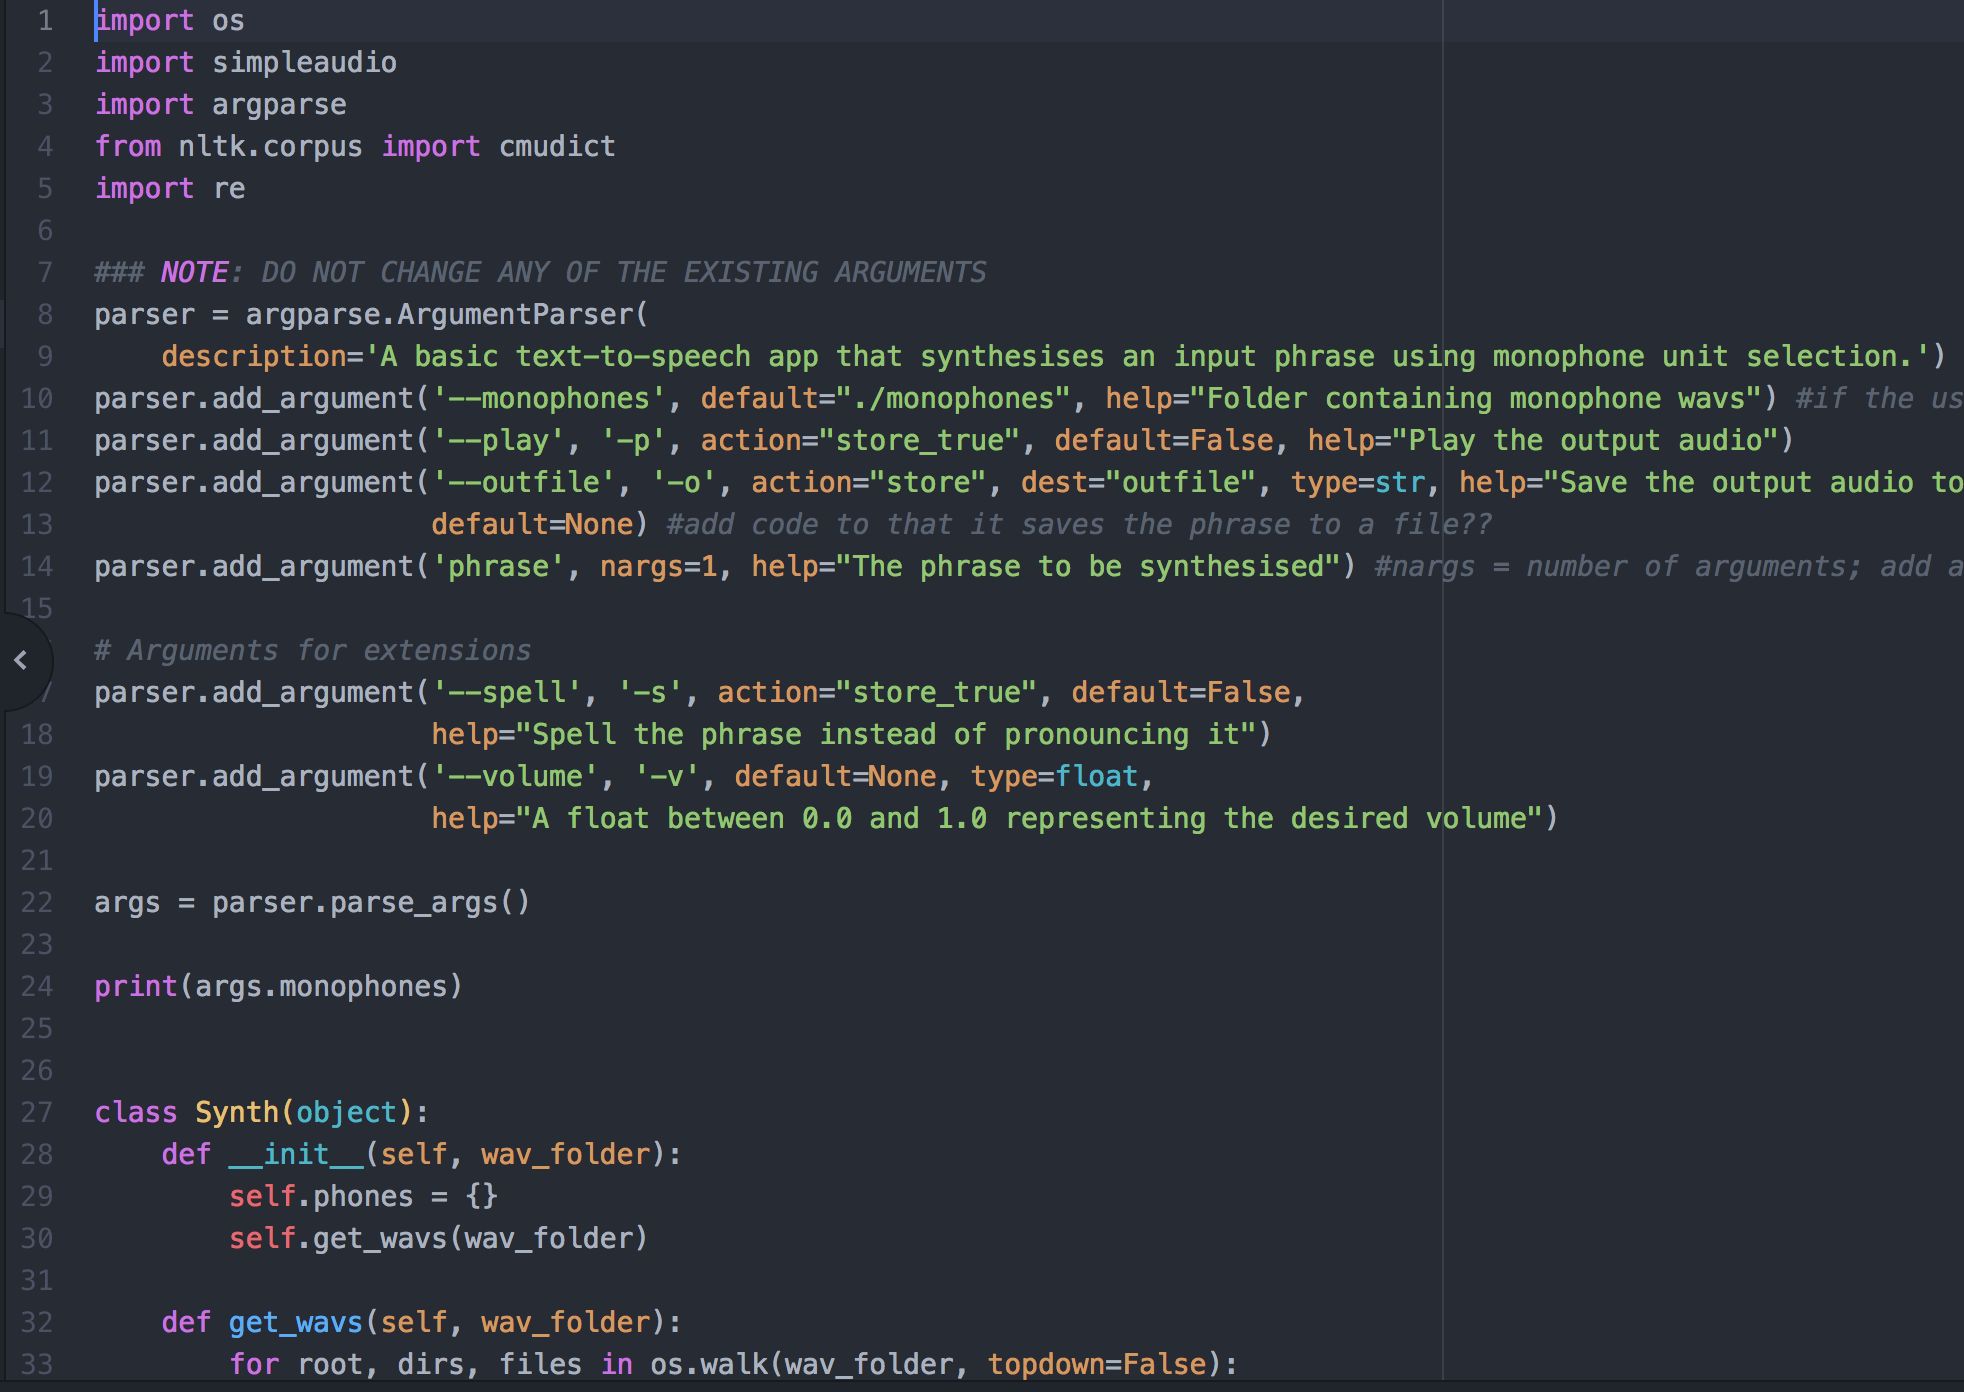Click the 'Arguments for extensions' comment

point(313,651)
